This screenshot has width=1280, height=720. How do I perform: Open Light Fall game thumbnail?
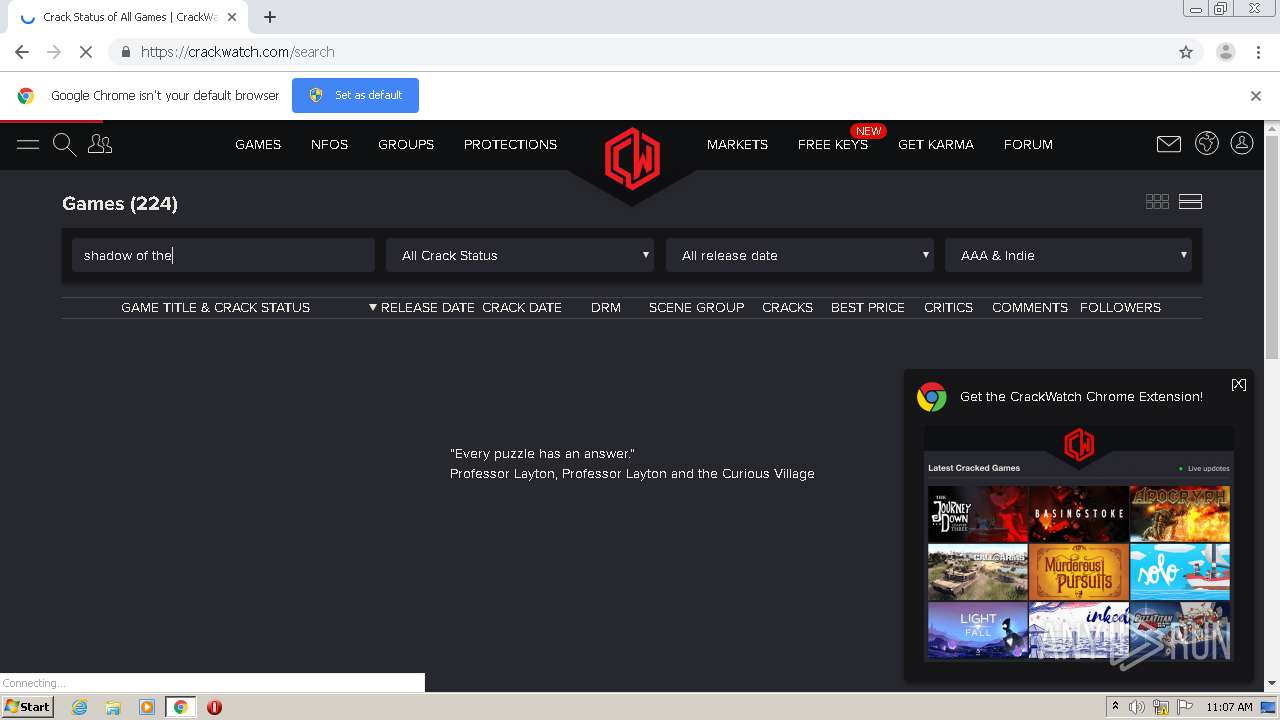pyautogui.click(x=977, y=630)
